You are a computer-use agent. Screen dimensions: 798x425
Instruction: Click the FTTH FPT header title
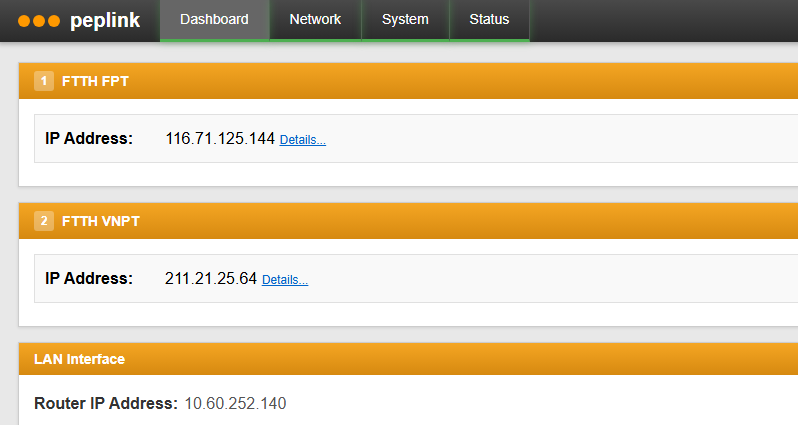pos(95,81)
